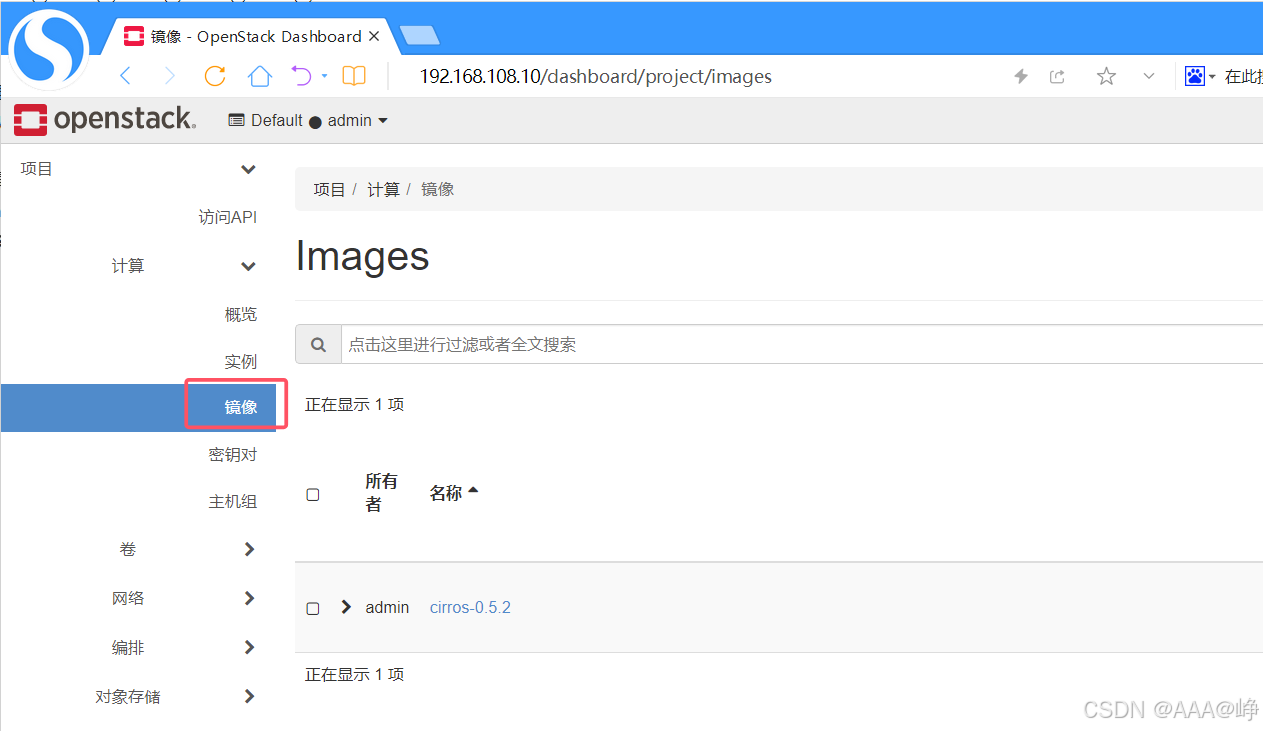Click the purple undo-restore icon
The width and height of the screenshot is (1263, 731).
(x=302, y=76)
